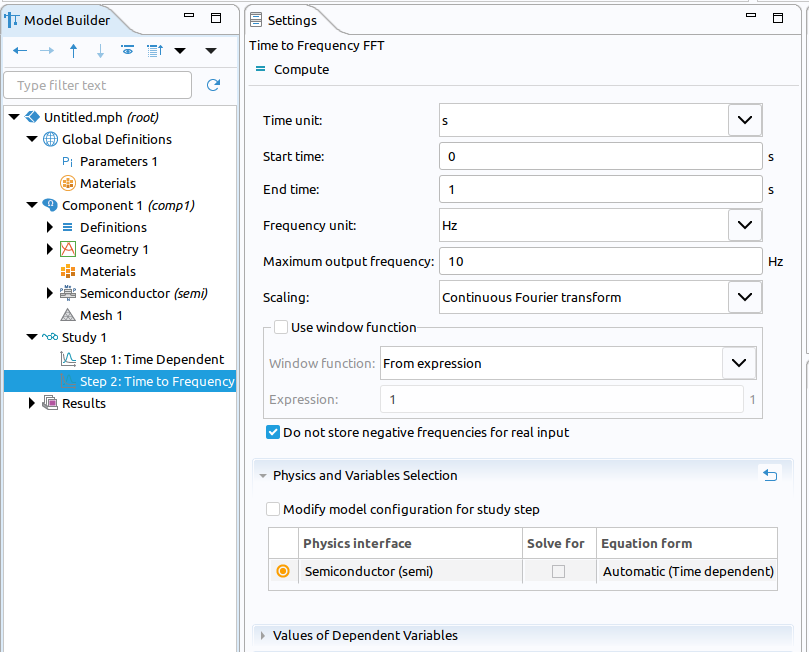Click the Show More Options eye icon
809x652 pixels.
(127, 50)
